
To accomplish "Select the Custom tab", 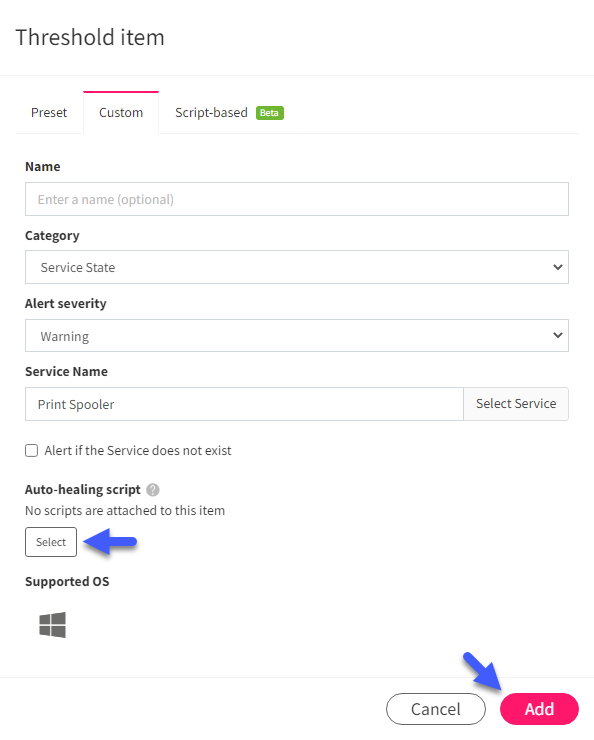I will point(121,113).
